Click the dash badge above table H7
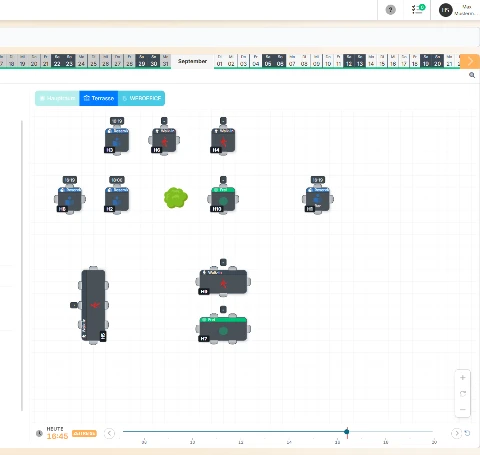This screenshot has width=480, height=455. [x=223, y=310]
